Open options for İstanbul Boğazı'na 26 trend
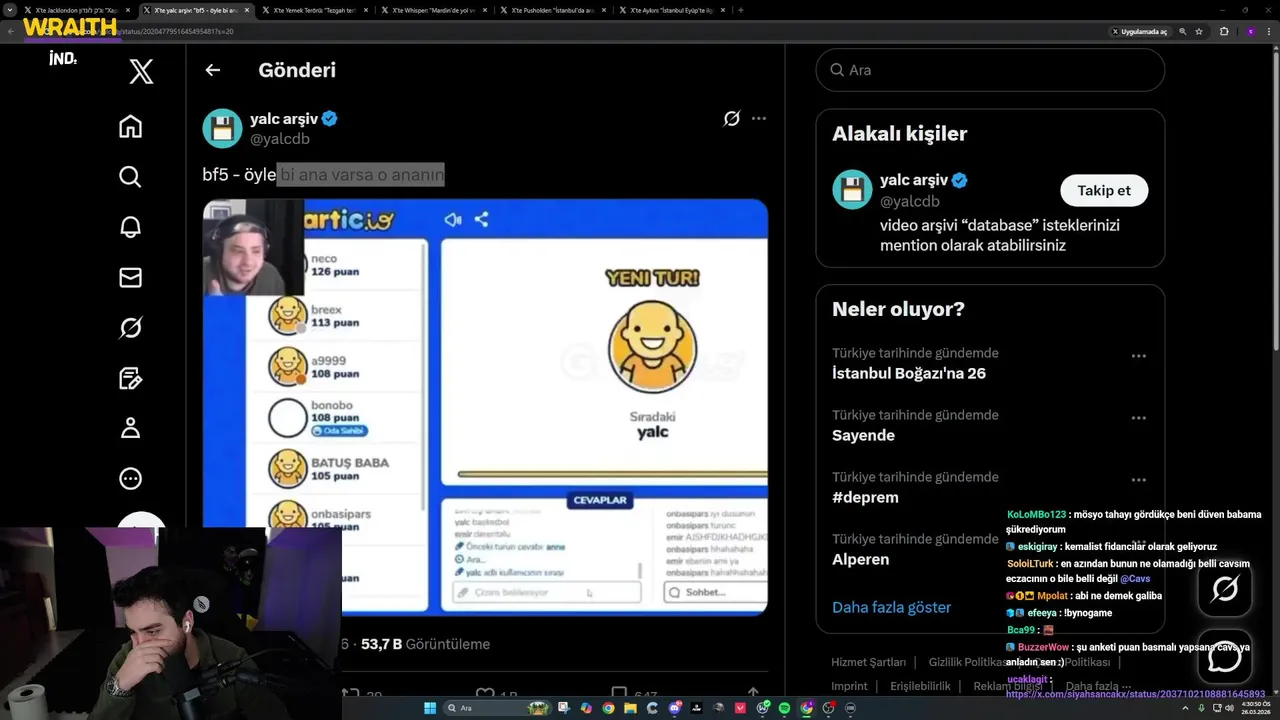This screenshot has height=720, width=1280. (x=1138, y=356)
